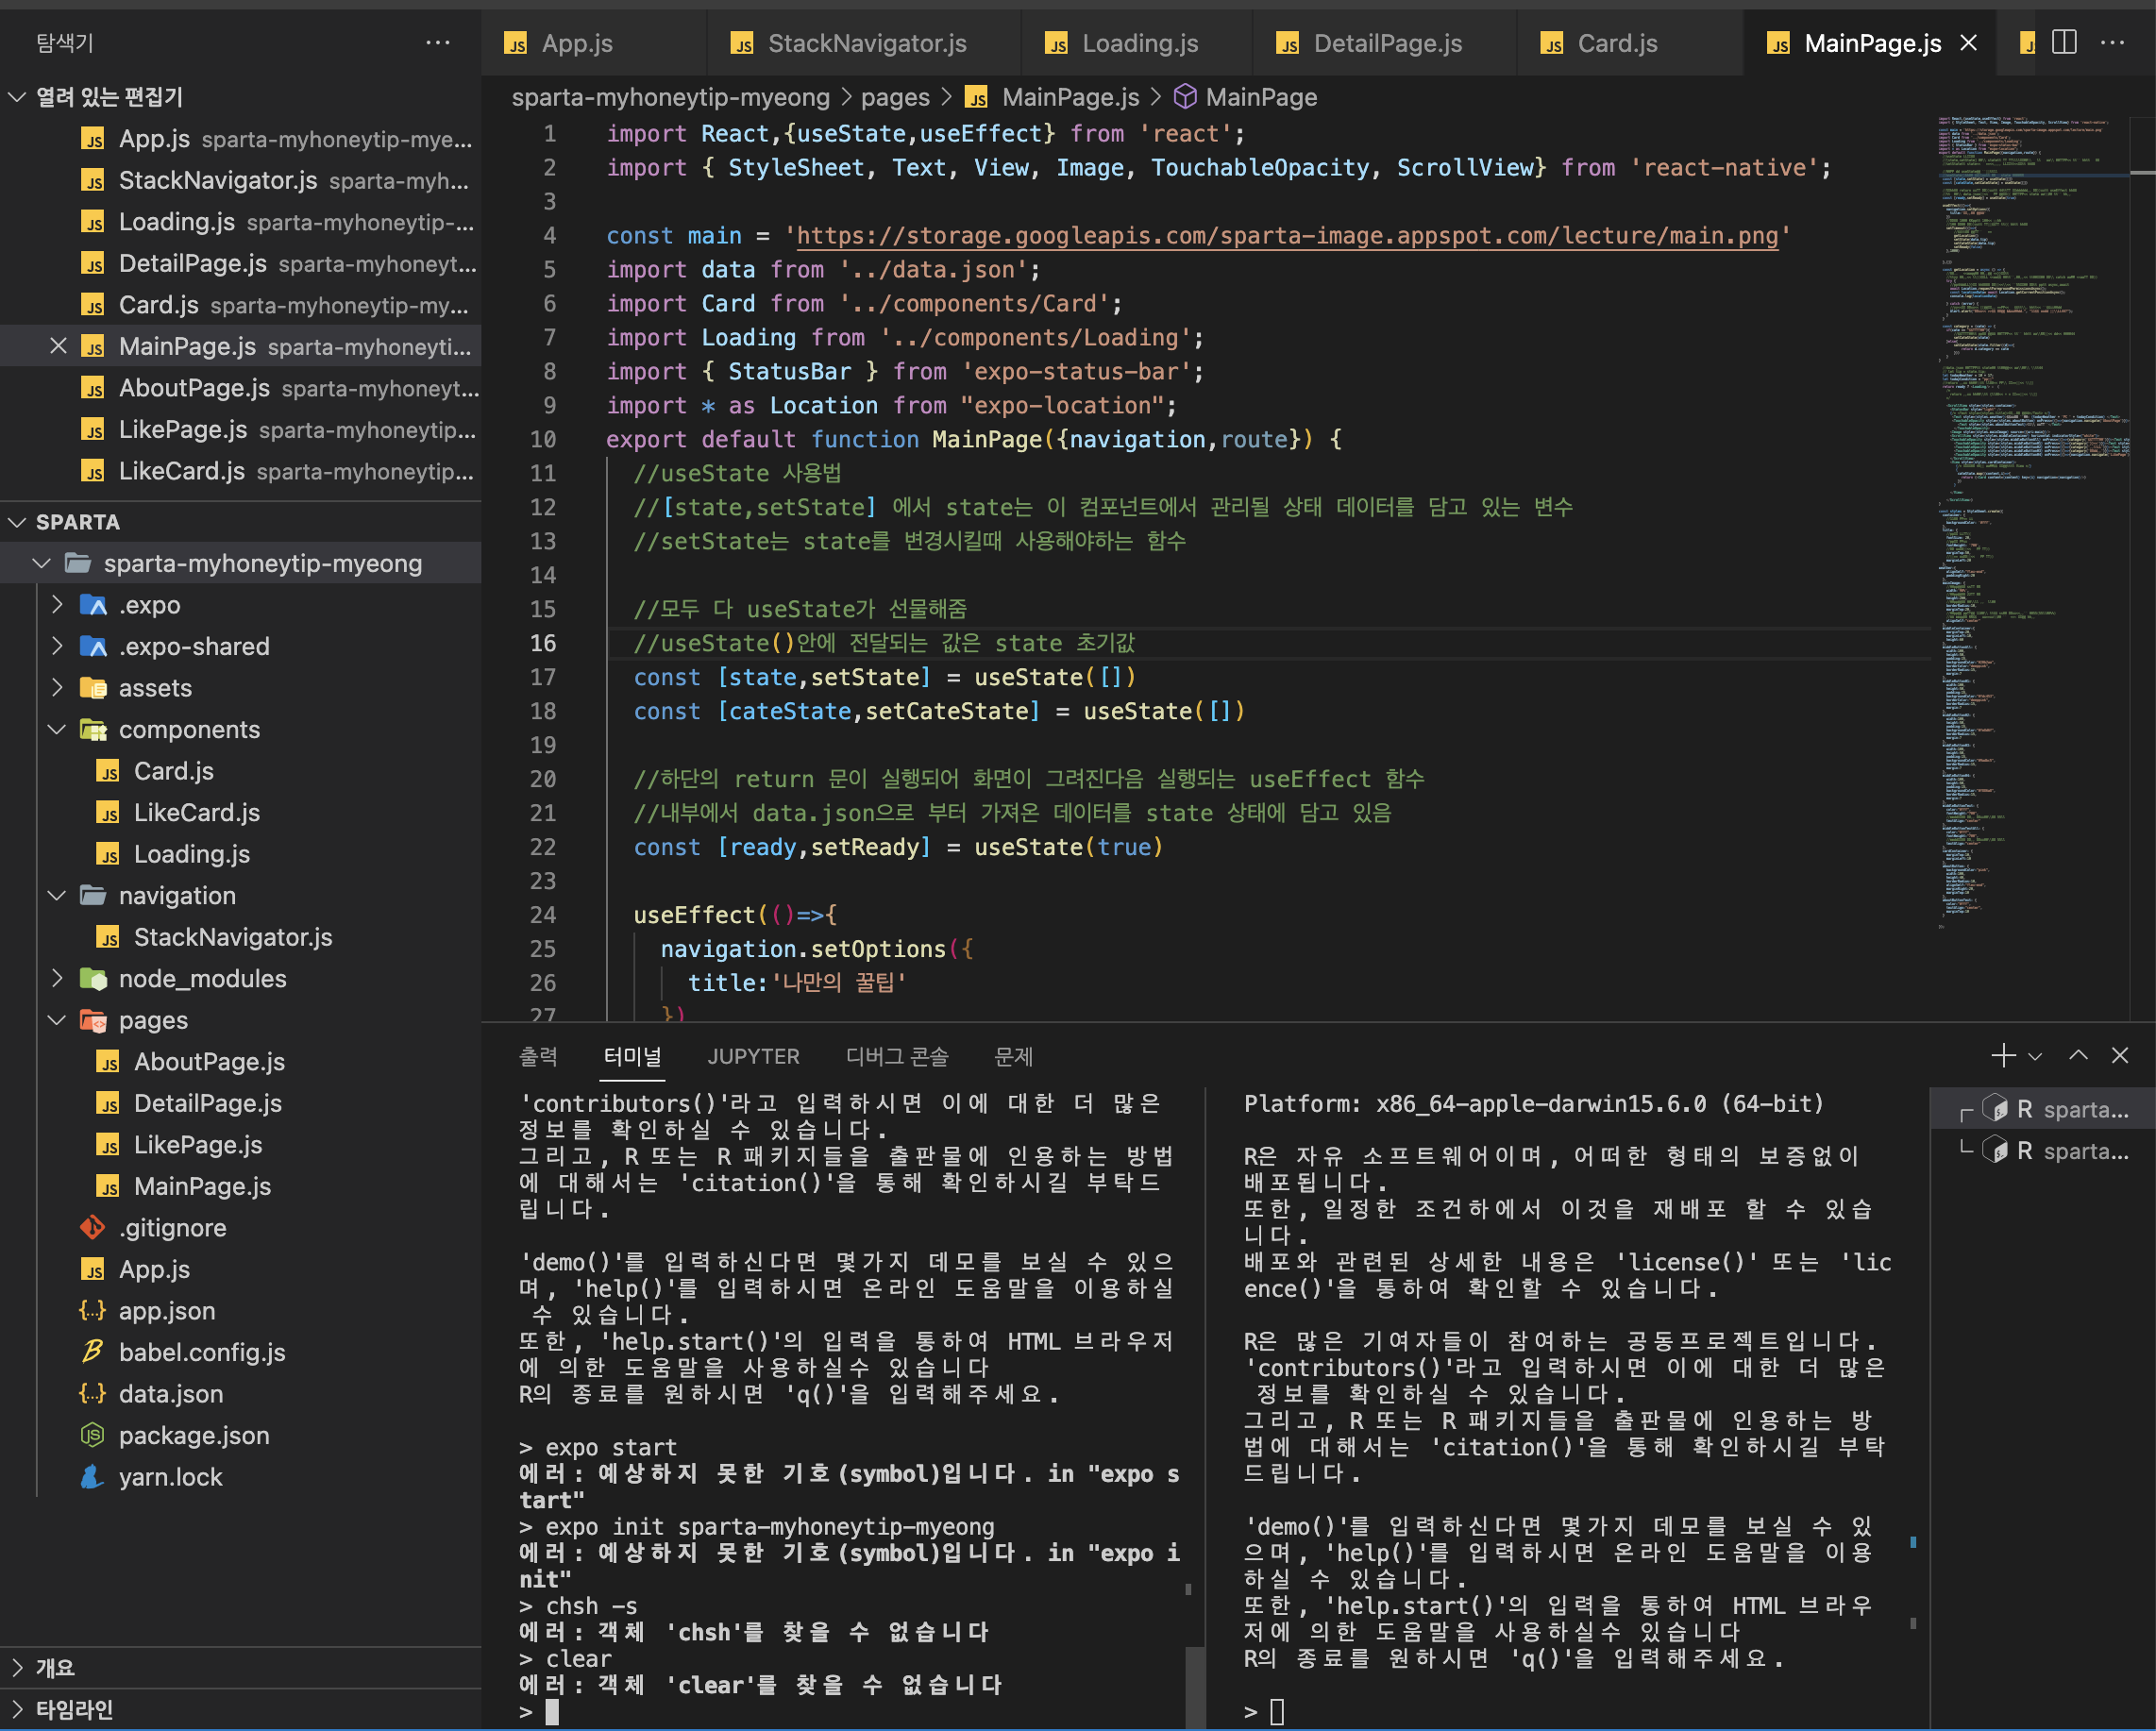Switch to Card.js editor tab
The width and height of the screenshot is (2156, 1731).
(1630, 43)
